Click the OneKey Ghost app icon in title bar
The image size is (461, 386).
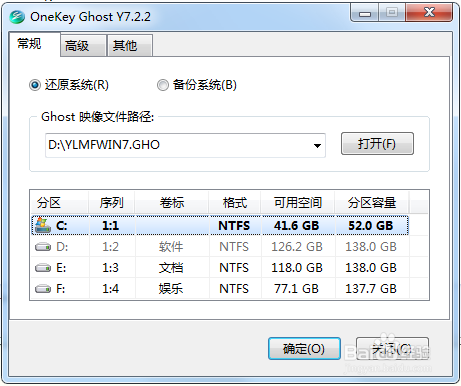click(x=17, y=17)
